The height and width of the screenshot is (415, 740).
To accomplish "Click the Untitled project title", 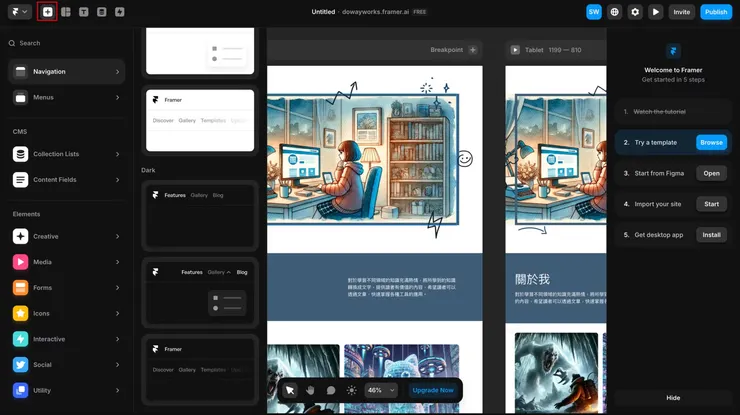I will pyautogui.click(x=323, y=12).
